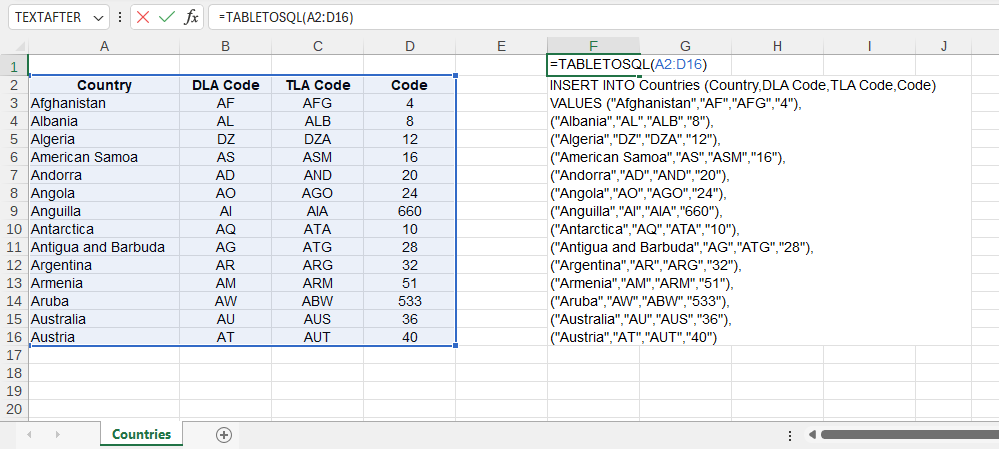999x449 pixels.
Task: Select column H header
Action: 777,46
